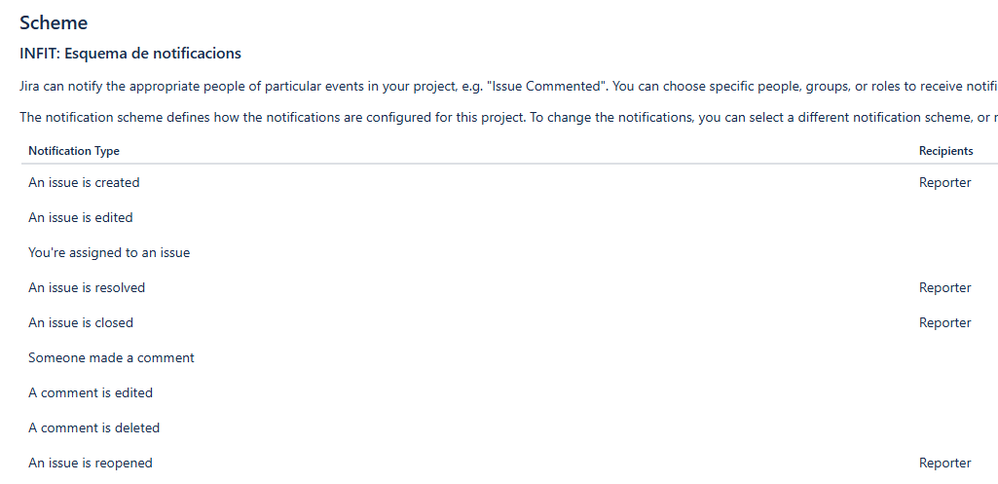Select the 'A comment is deleted' row
Screen dimensions: 998x484
point(509,428)
